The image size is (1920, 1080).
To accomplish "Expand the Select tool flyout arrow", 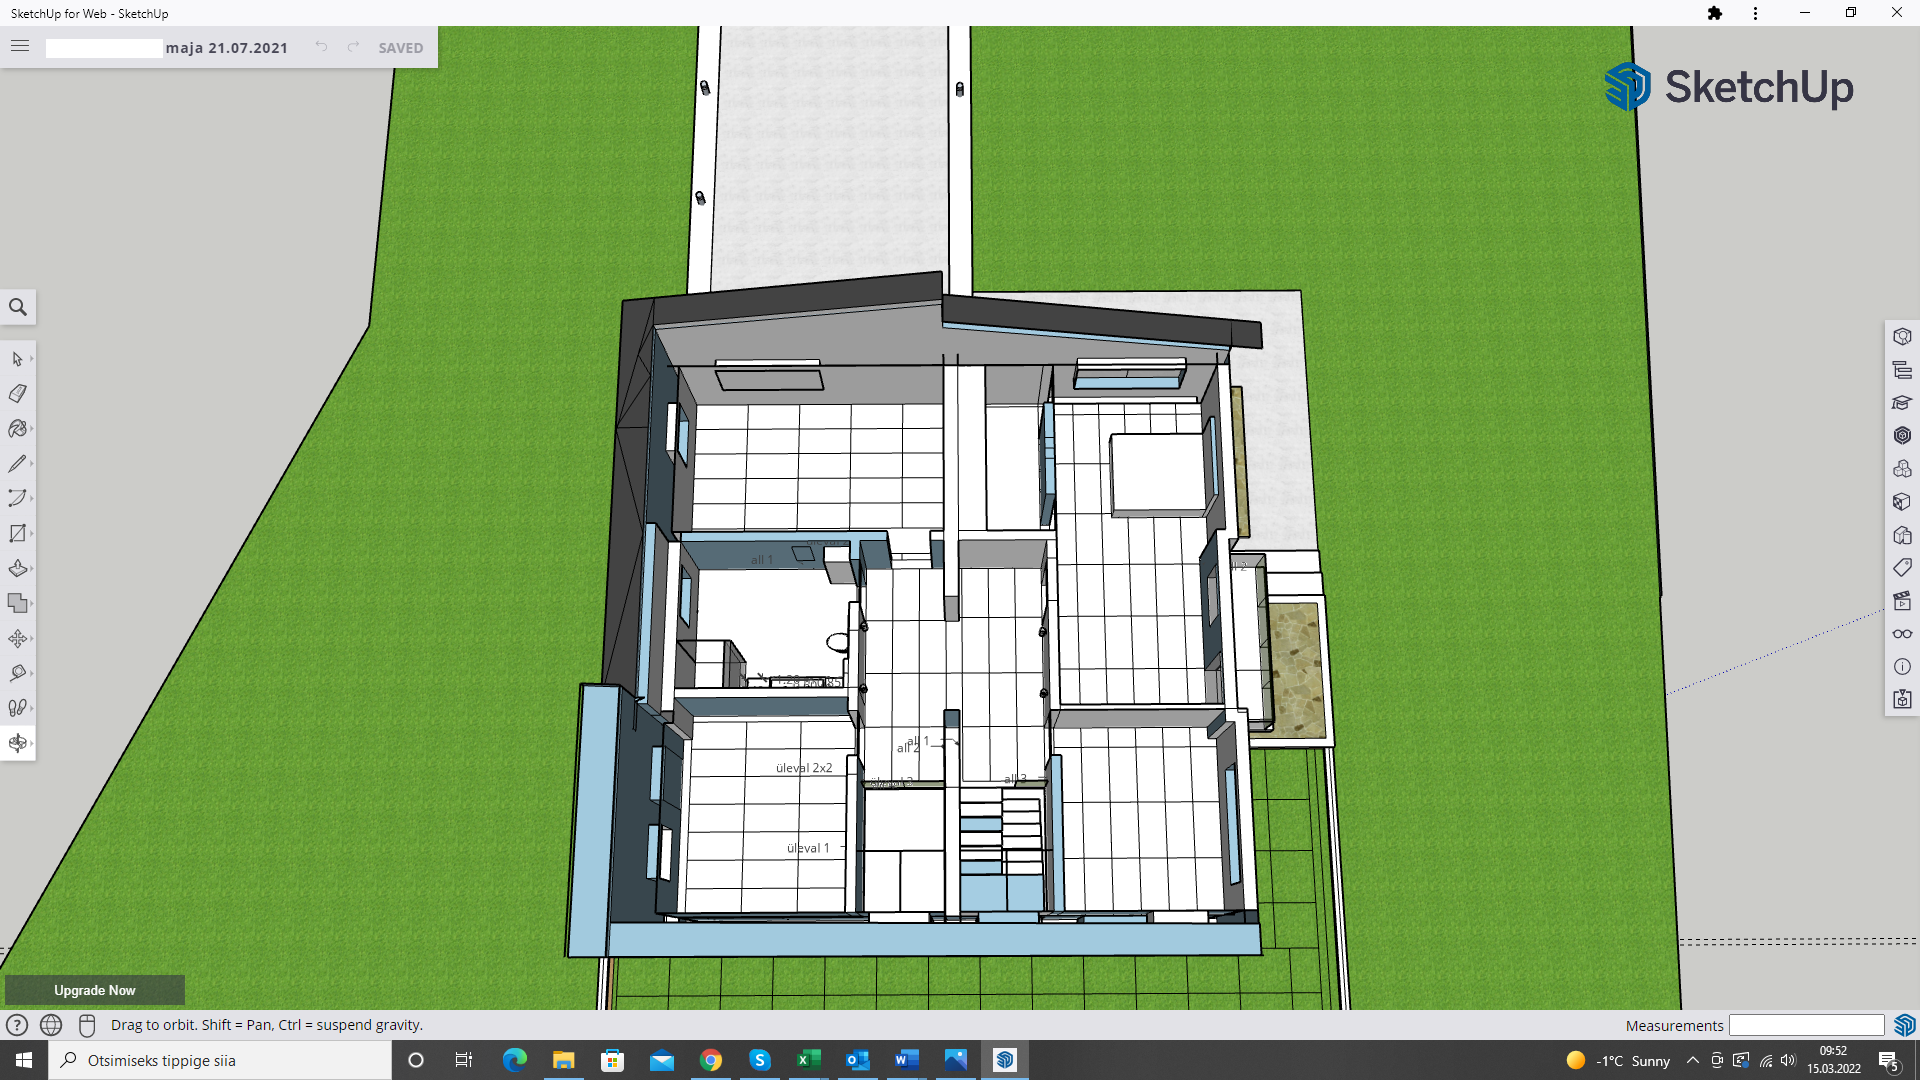I will pyautogui.click(x=32, y=359).
